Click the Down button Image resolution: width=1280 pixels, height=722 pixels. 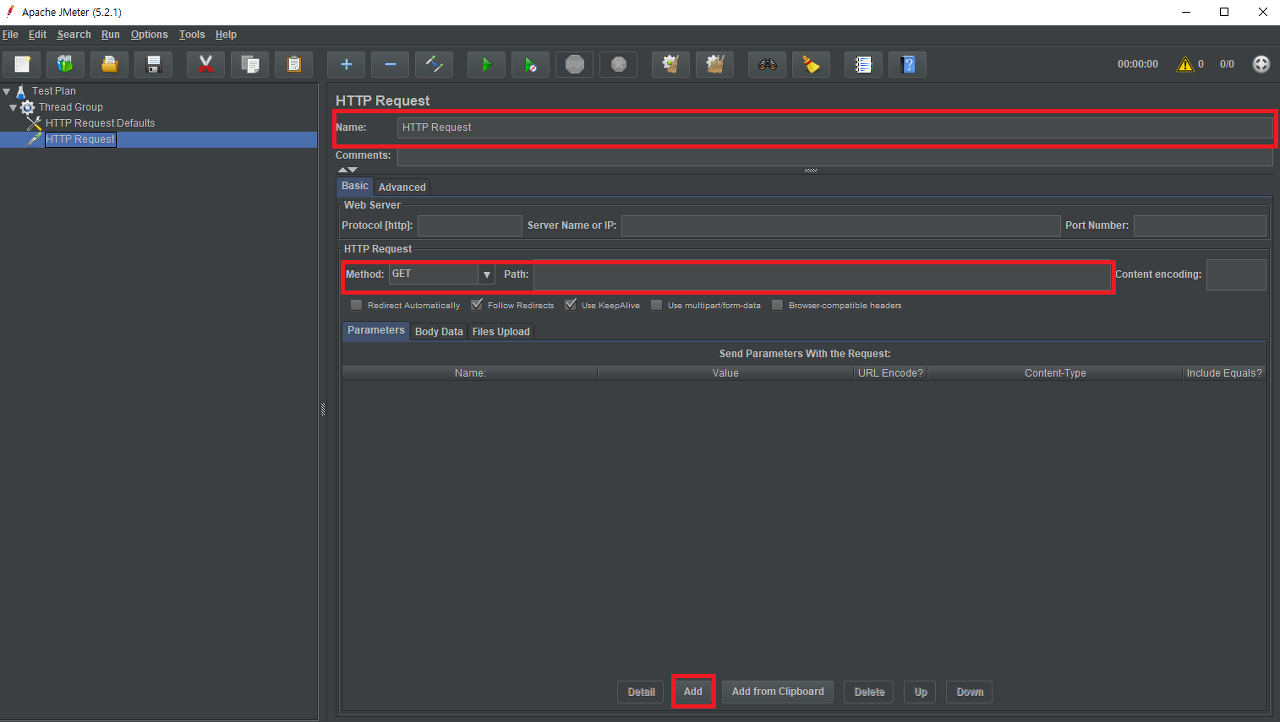[x=970, y=691]
